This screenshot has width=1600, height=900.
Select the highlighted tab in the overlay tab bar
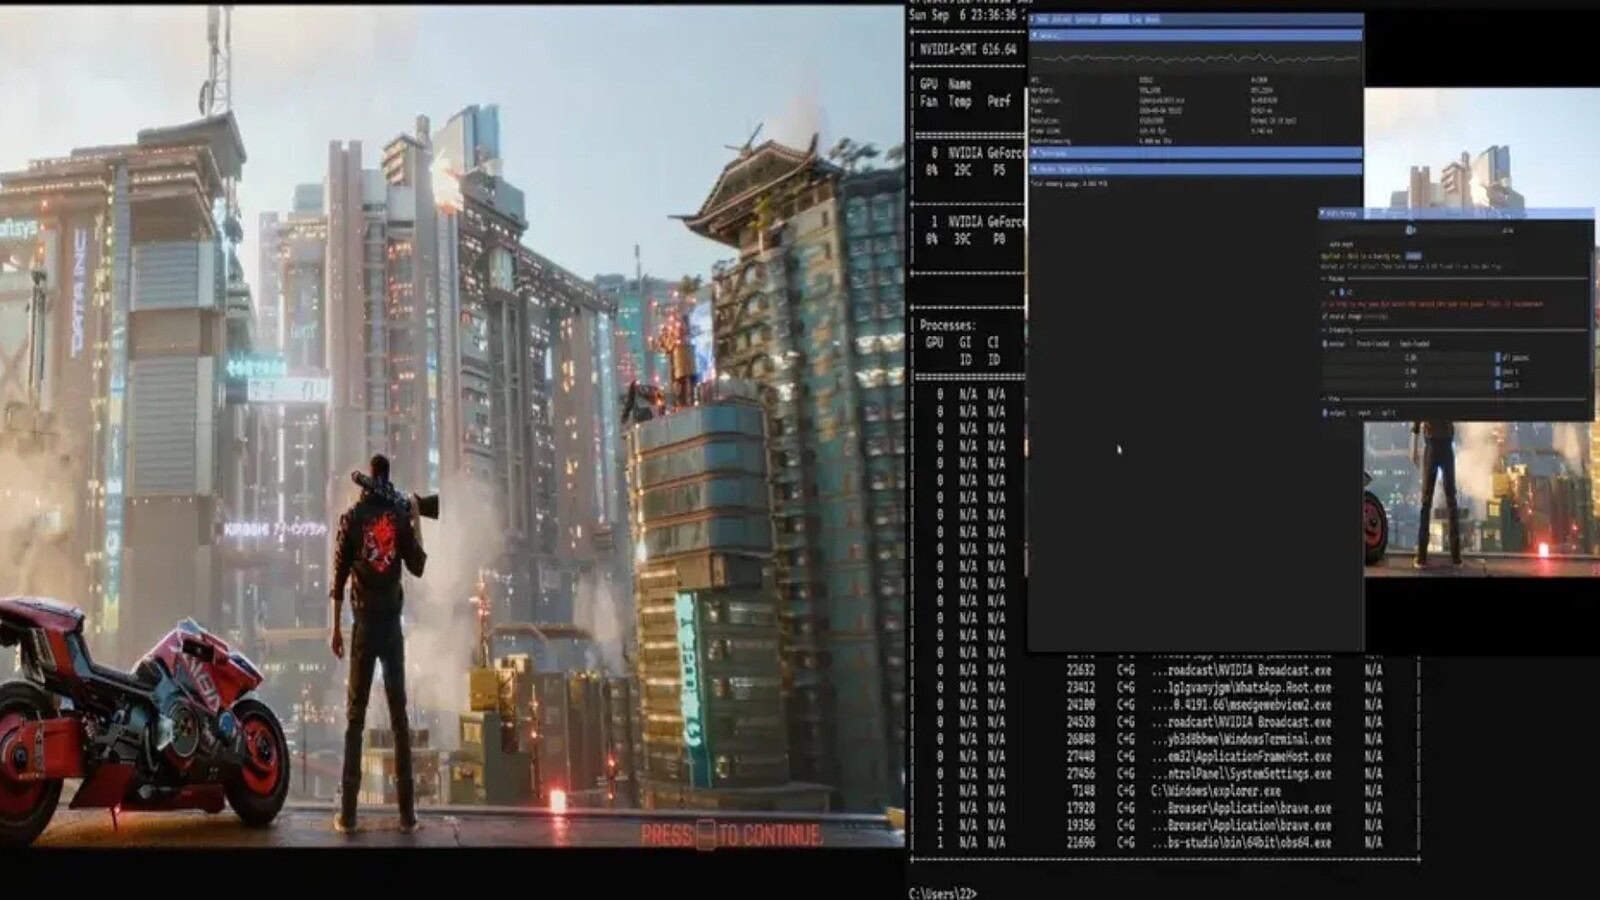click(x=1114, y=19)
